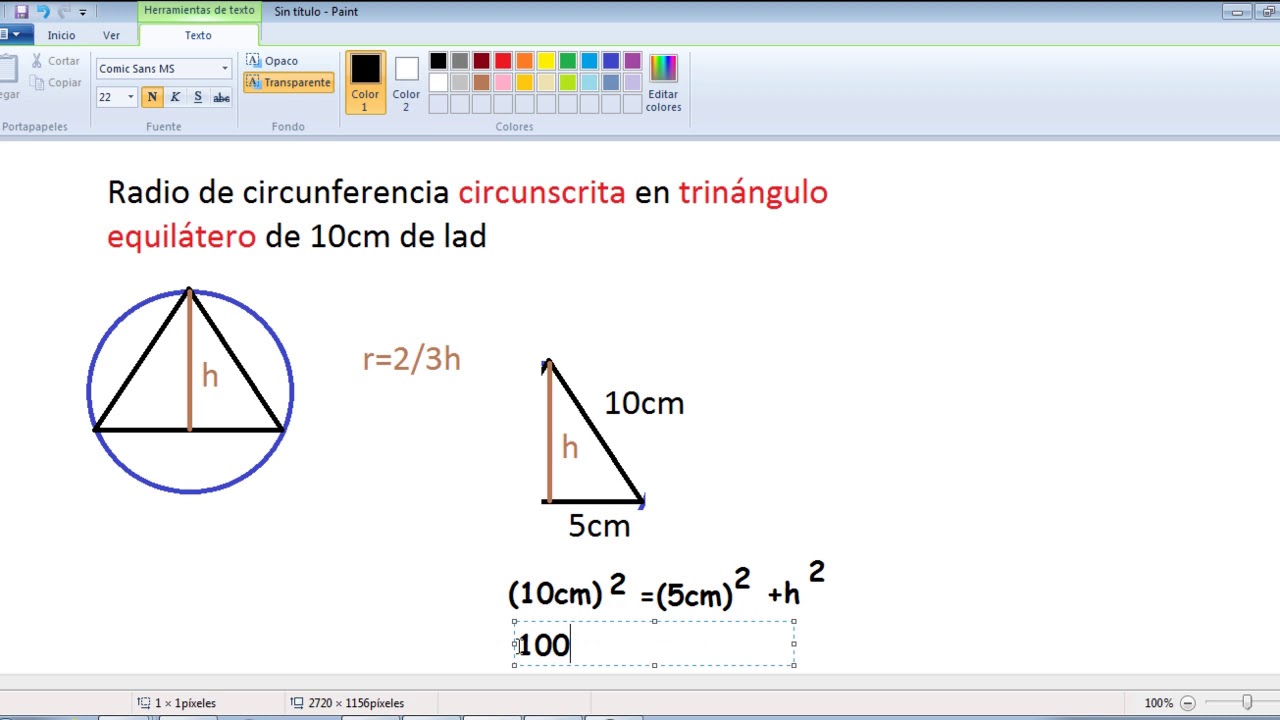Click the Save icon in quick access toolbar
Image resolution: width=1280 pixels, height=720 pixels.
[21, 12]
